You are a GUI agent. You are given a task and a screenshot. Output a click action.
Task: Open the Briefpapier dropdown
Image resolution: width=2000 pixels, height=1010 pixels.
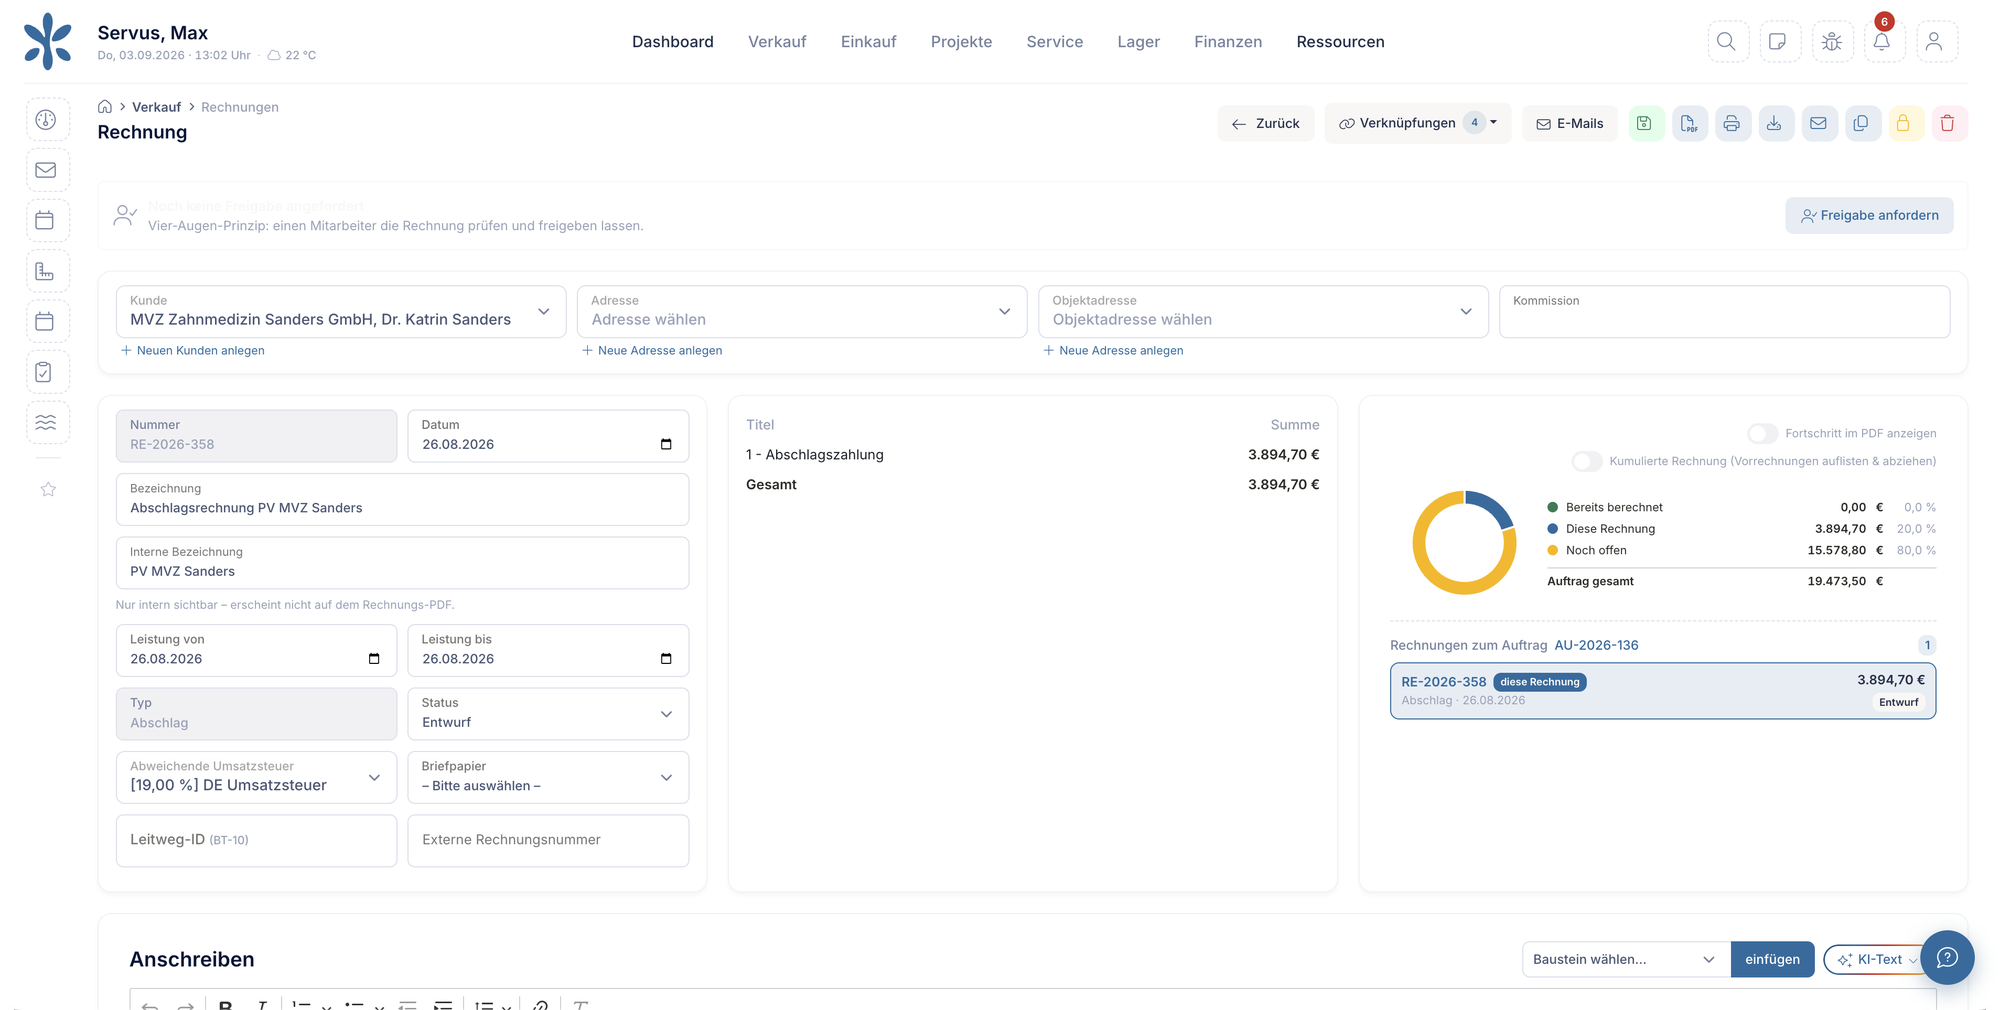pos(548,777)
